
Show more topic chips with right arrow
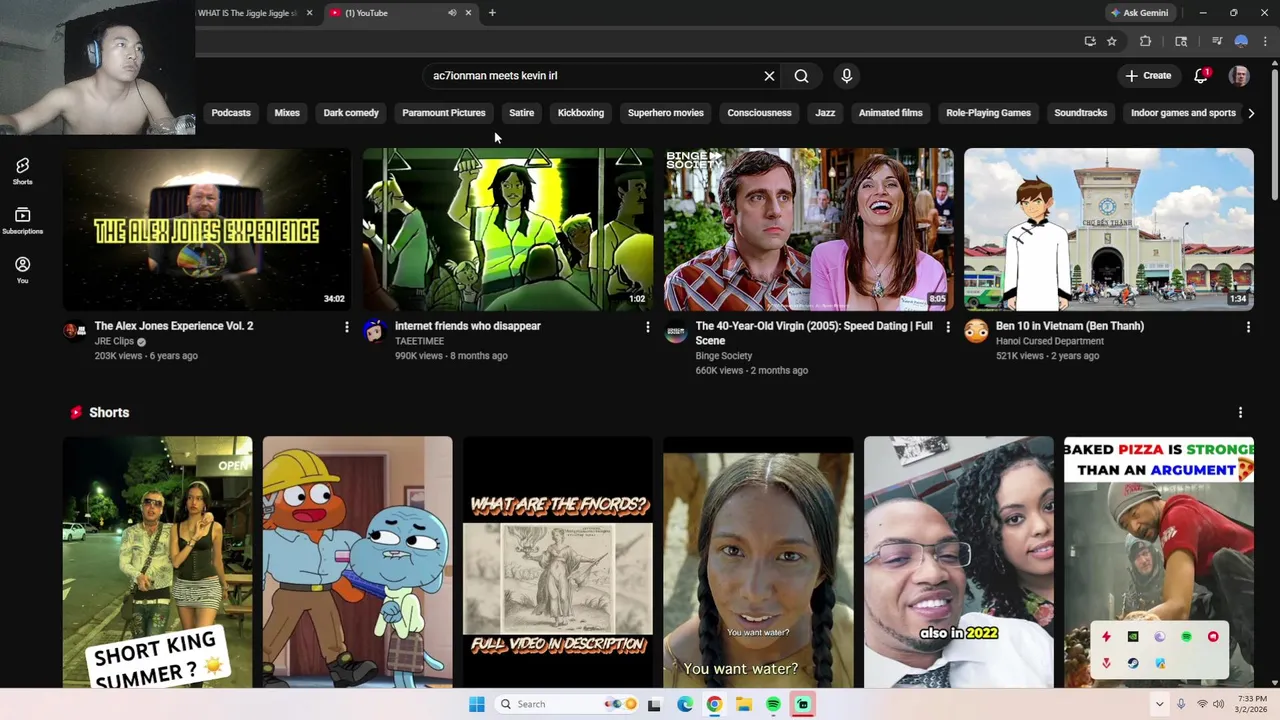pos(1251,113)
